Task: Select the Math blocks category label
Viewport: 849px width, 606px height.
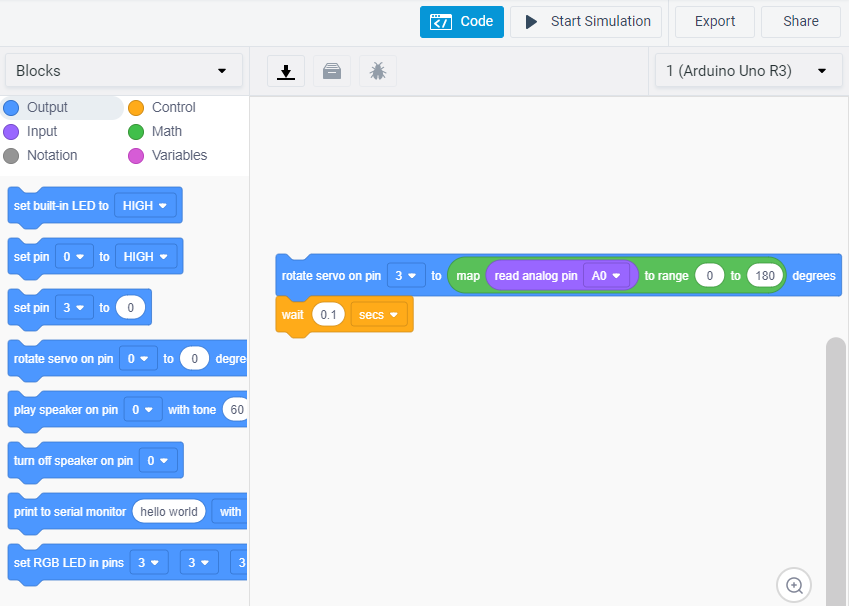Action: [167, 131]
